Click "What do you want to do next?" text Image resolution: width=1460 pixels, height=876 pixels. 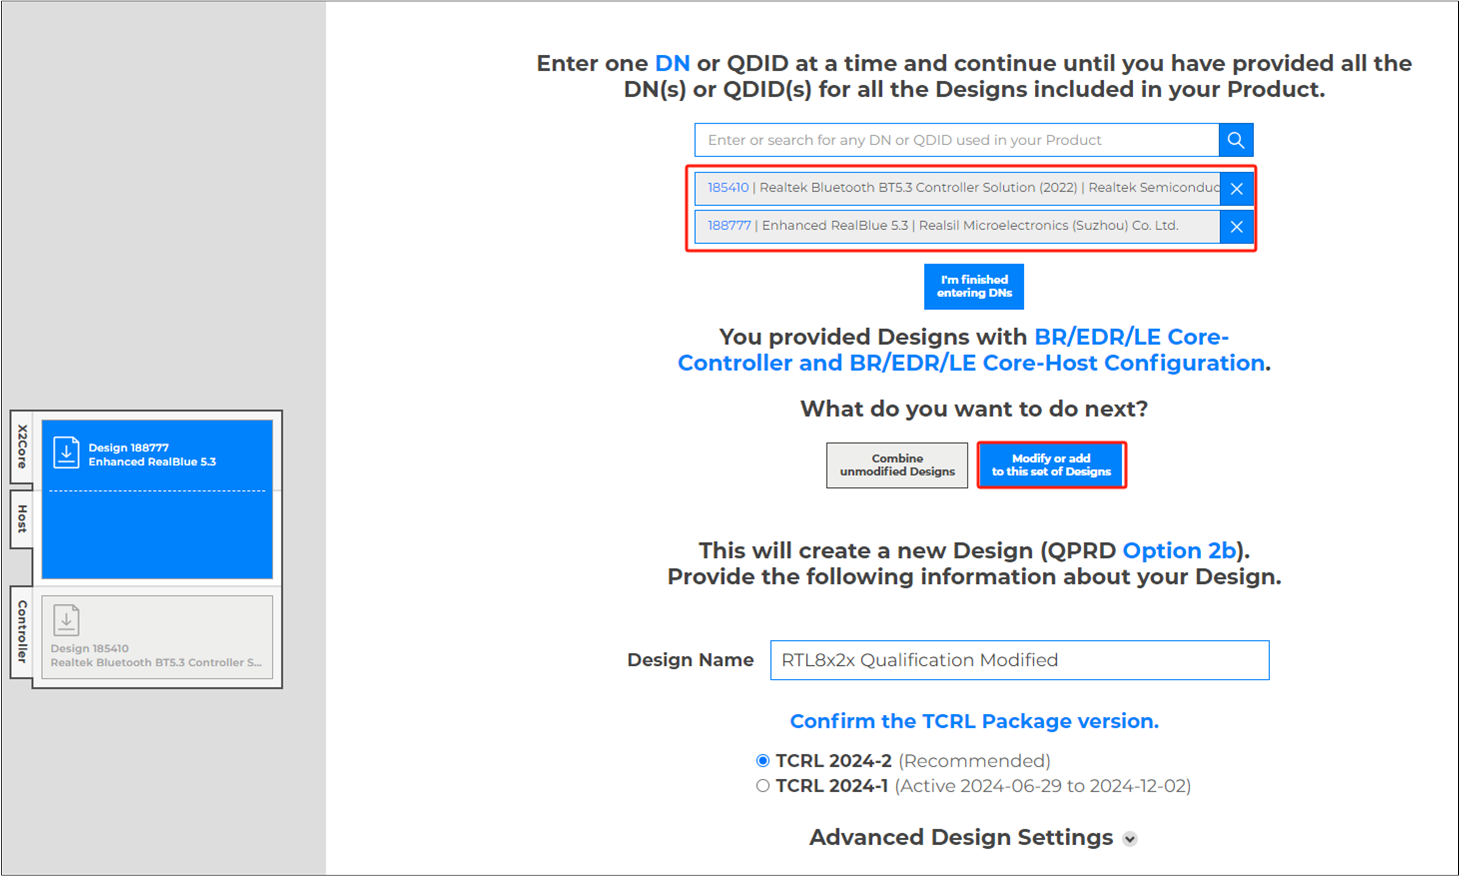click(974, 409)
